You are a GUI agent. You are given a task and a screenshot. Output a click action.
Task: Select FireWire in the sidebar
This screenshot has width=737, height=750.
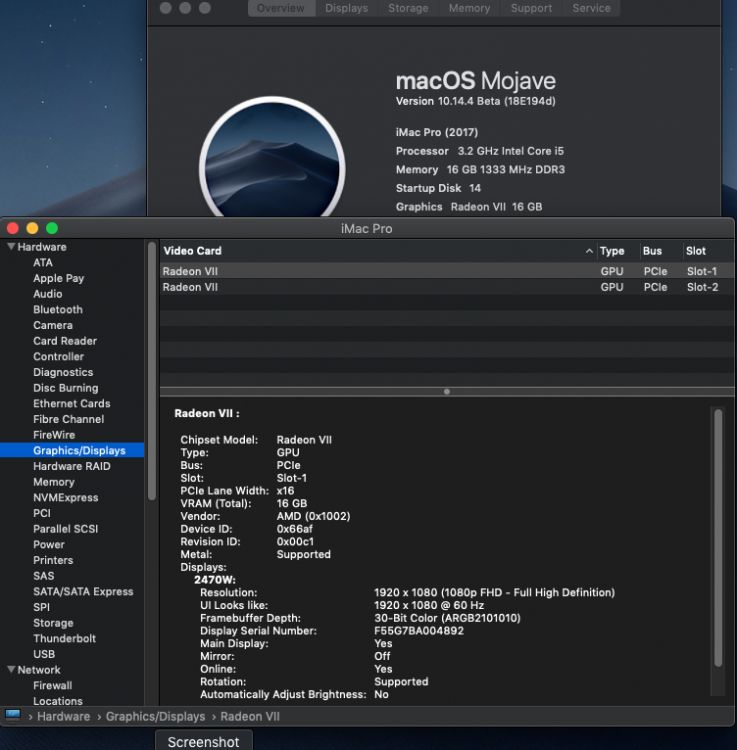pyautogui.click(x=54, y=435)
